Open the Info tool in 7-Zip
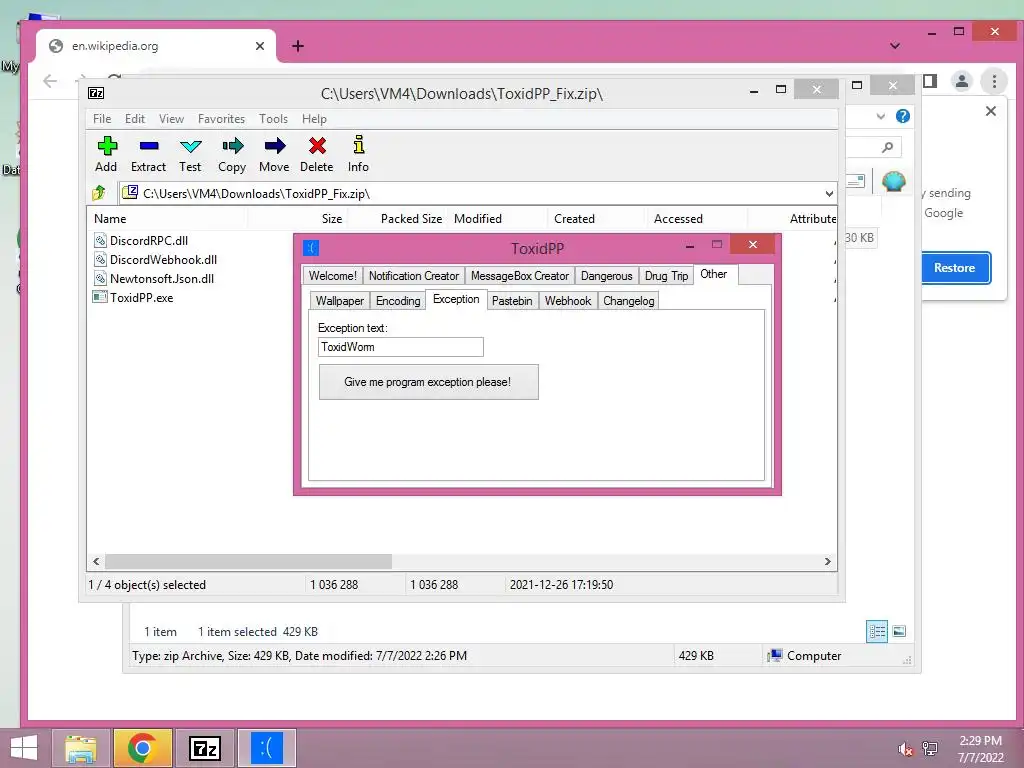 click(359, 144)
